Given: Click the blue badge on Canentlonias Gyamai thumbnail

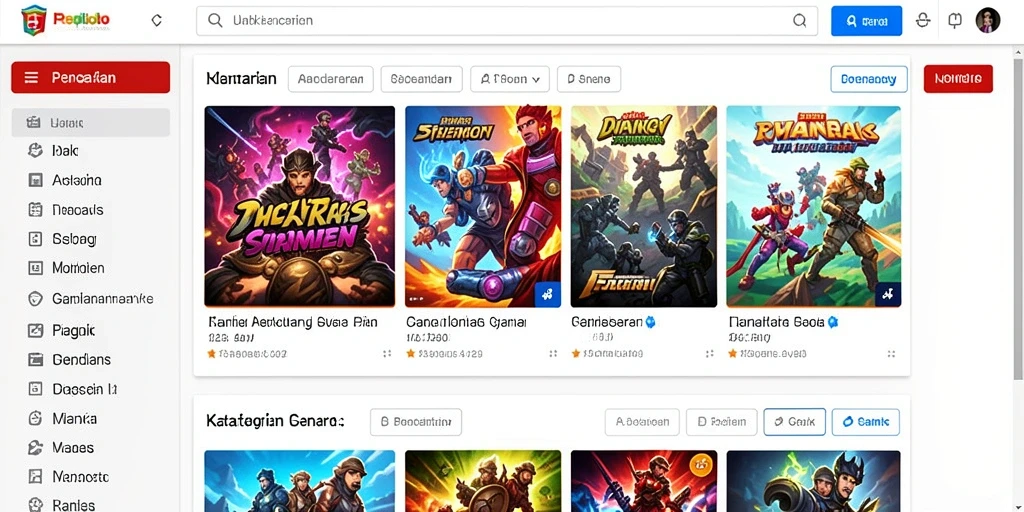Looking at the screenshot, I should point(547,295).
